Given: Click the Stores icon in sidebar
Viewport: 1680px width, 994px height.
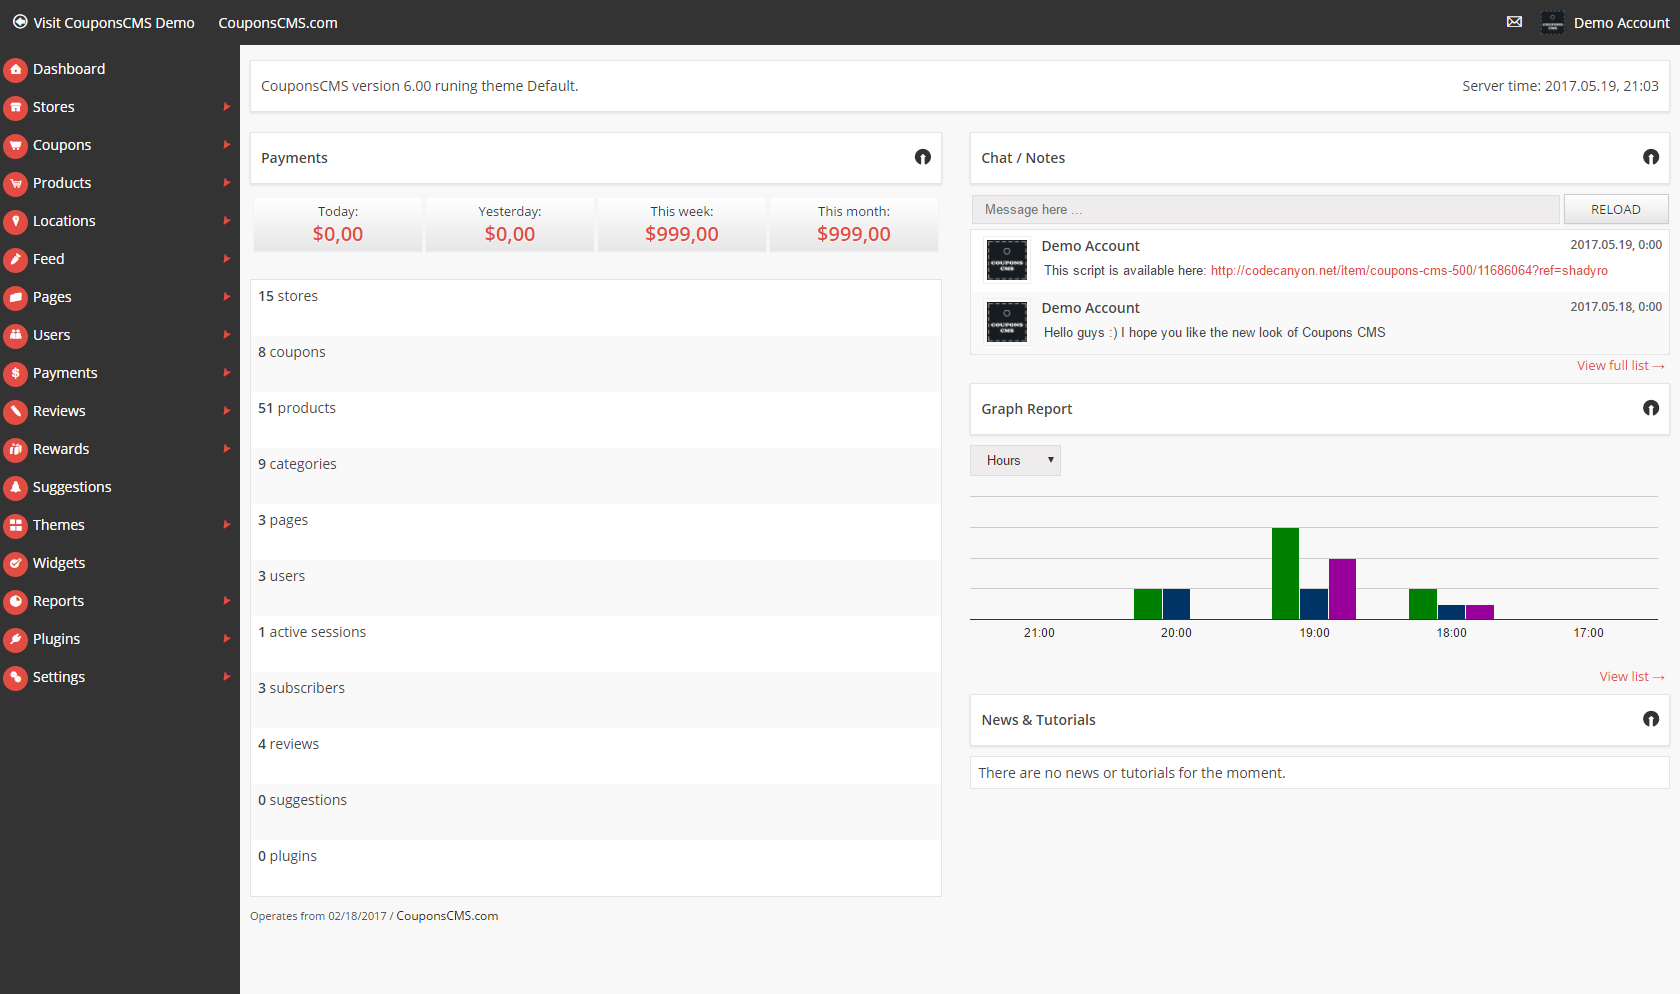Looking at the screenshot, I should pos(16,107).
